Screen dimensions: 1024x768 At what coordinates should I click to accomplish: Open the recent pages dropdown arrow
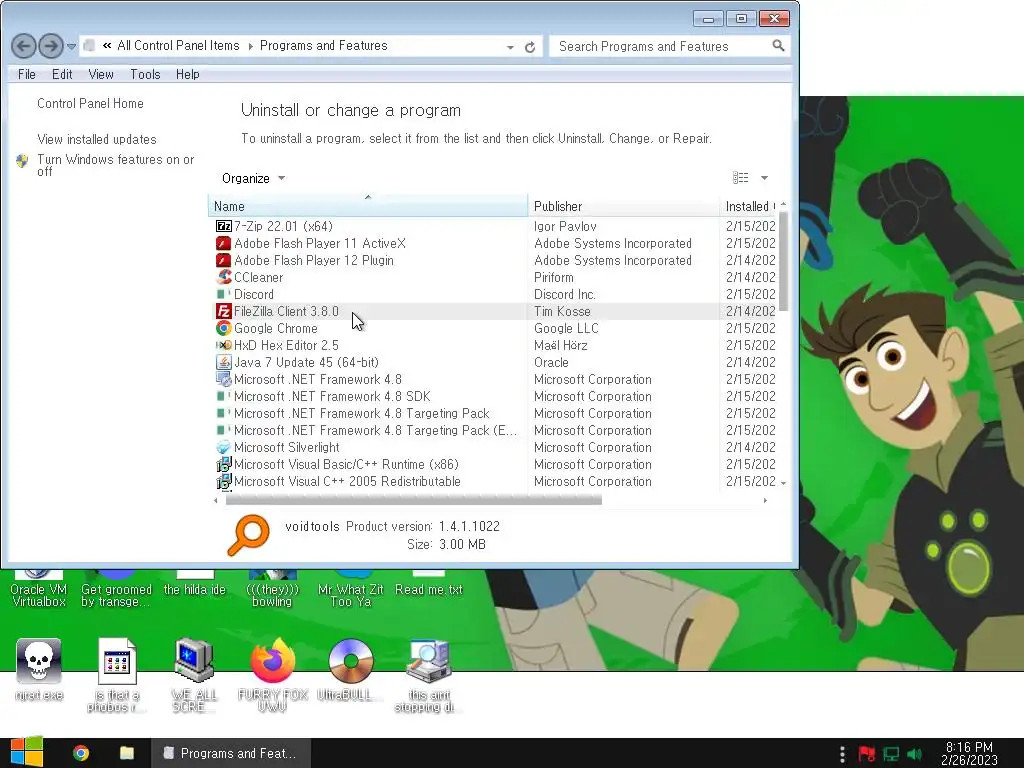[71, 46]
